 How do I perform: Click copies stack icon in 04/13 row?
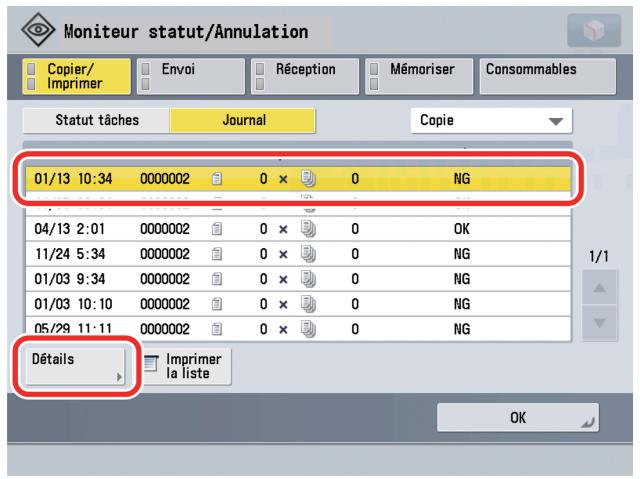tap(309, 229)
